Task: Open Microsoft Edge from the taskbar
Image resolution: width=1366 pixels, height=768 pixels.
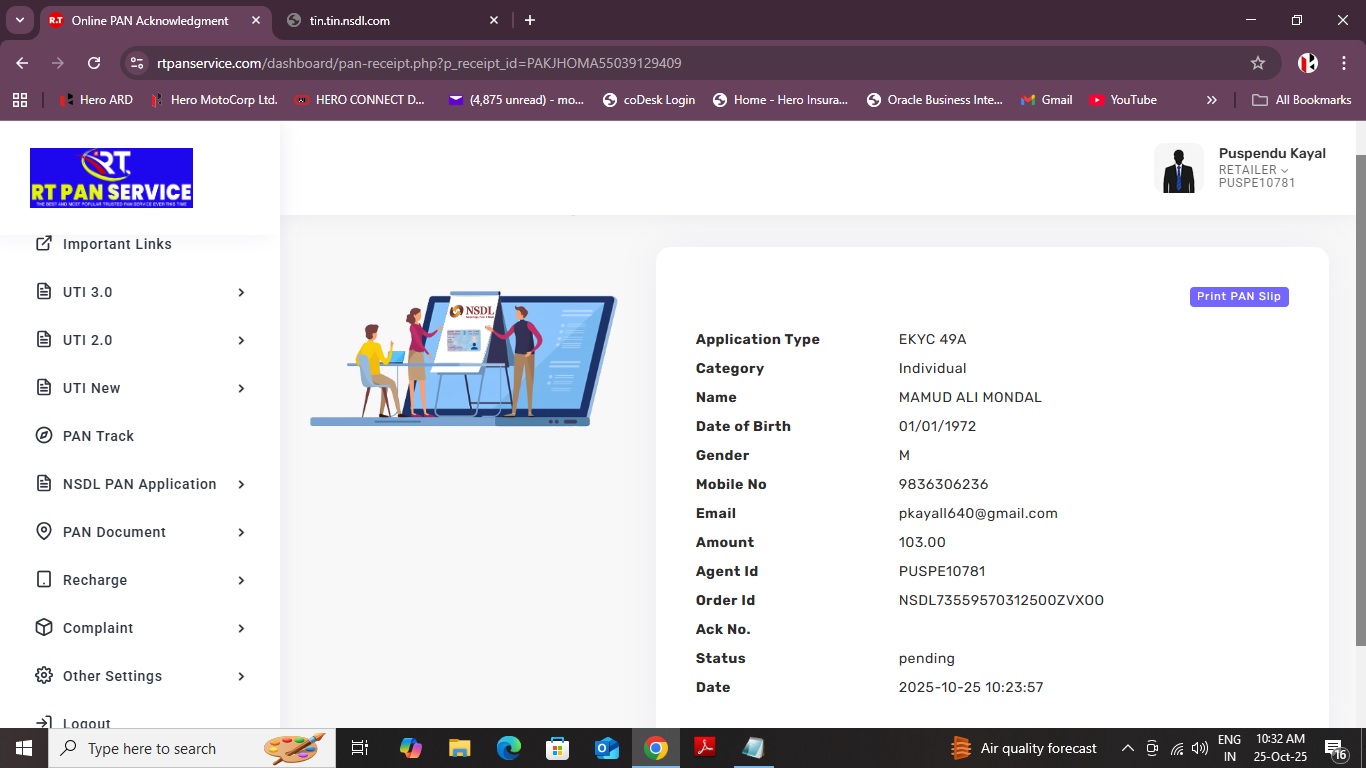Action: [x=509, y=748]
